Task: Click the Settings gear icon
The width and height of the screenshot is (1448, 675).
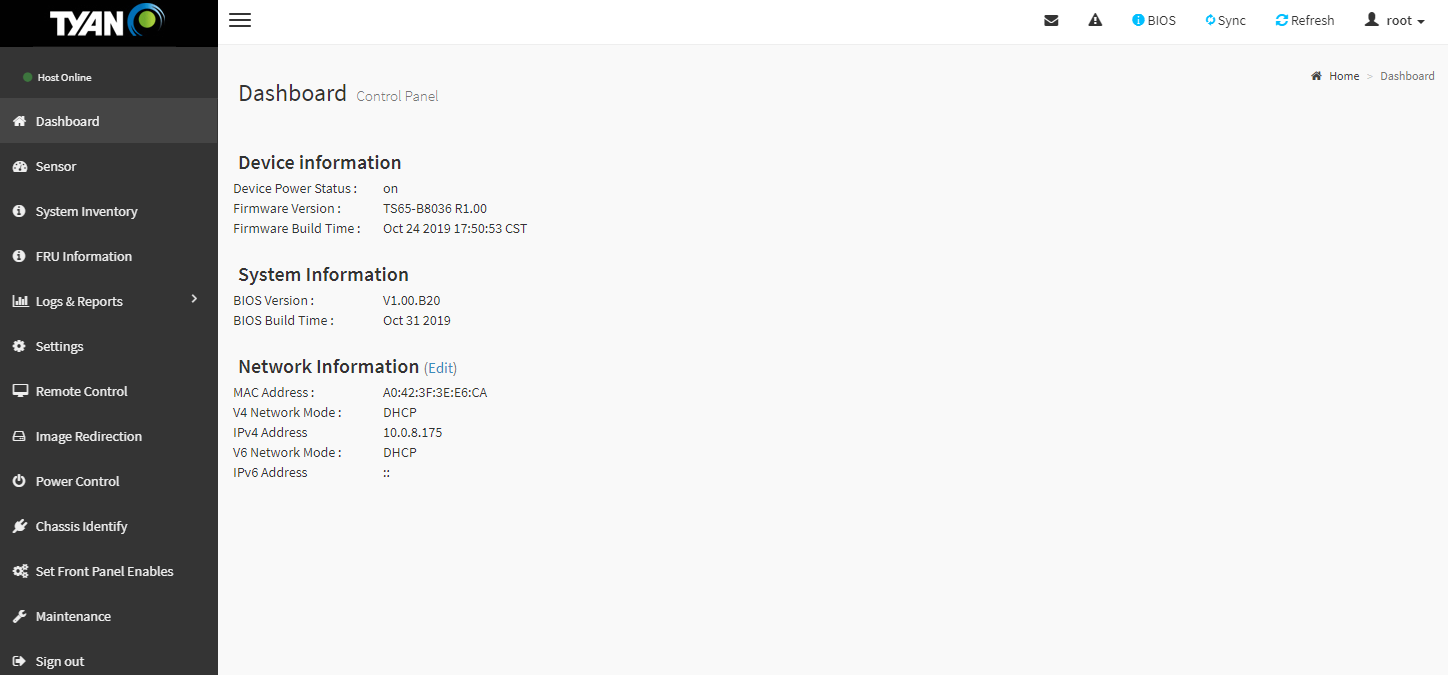Action: tap(19, 347)
